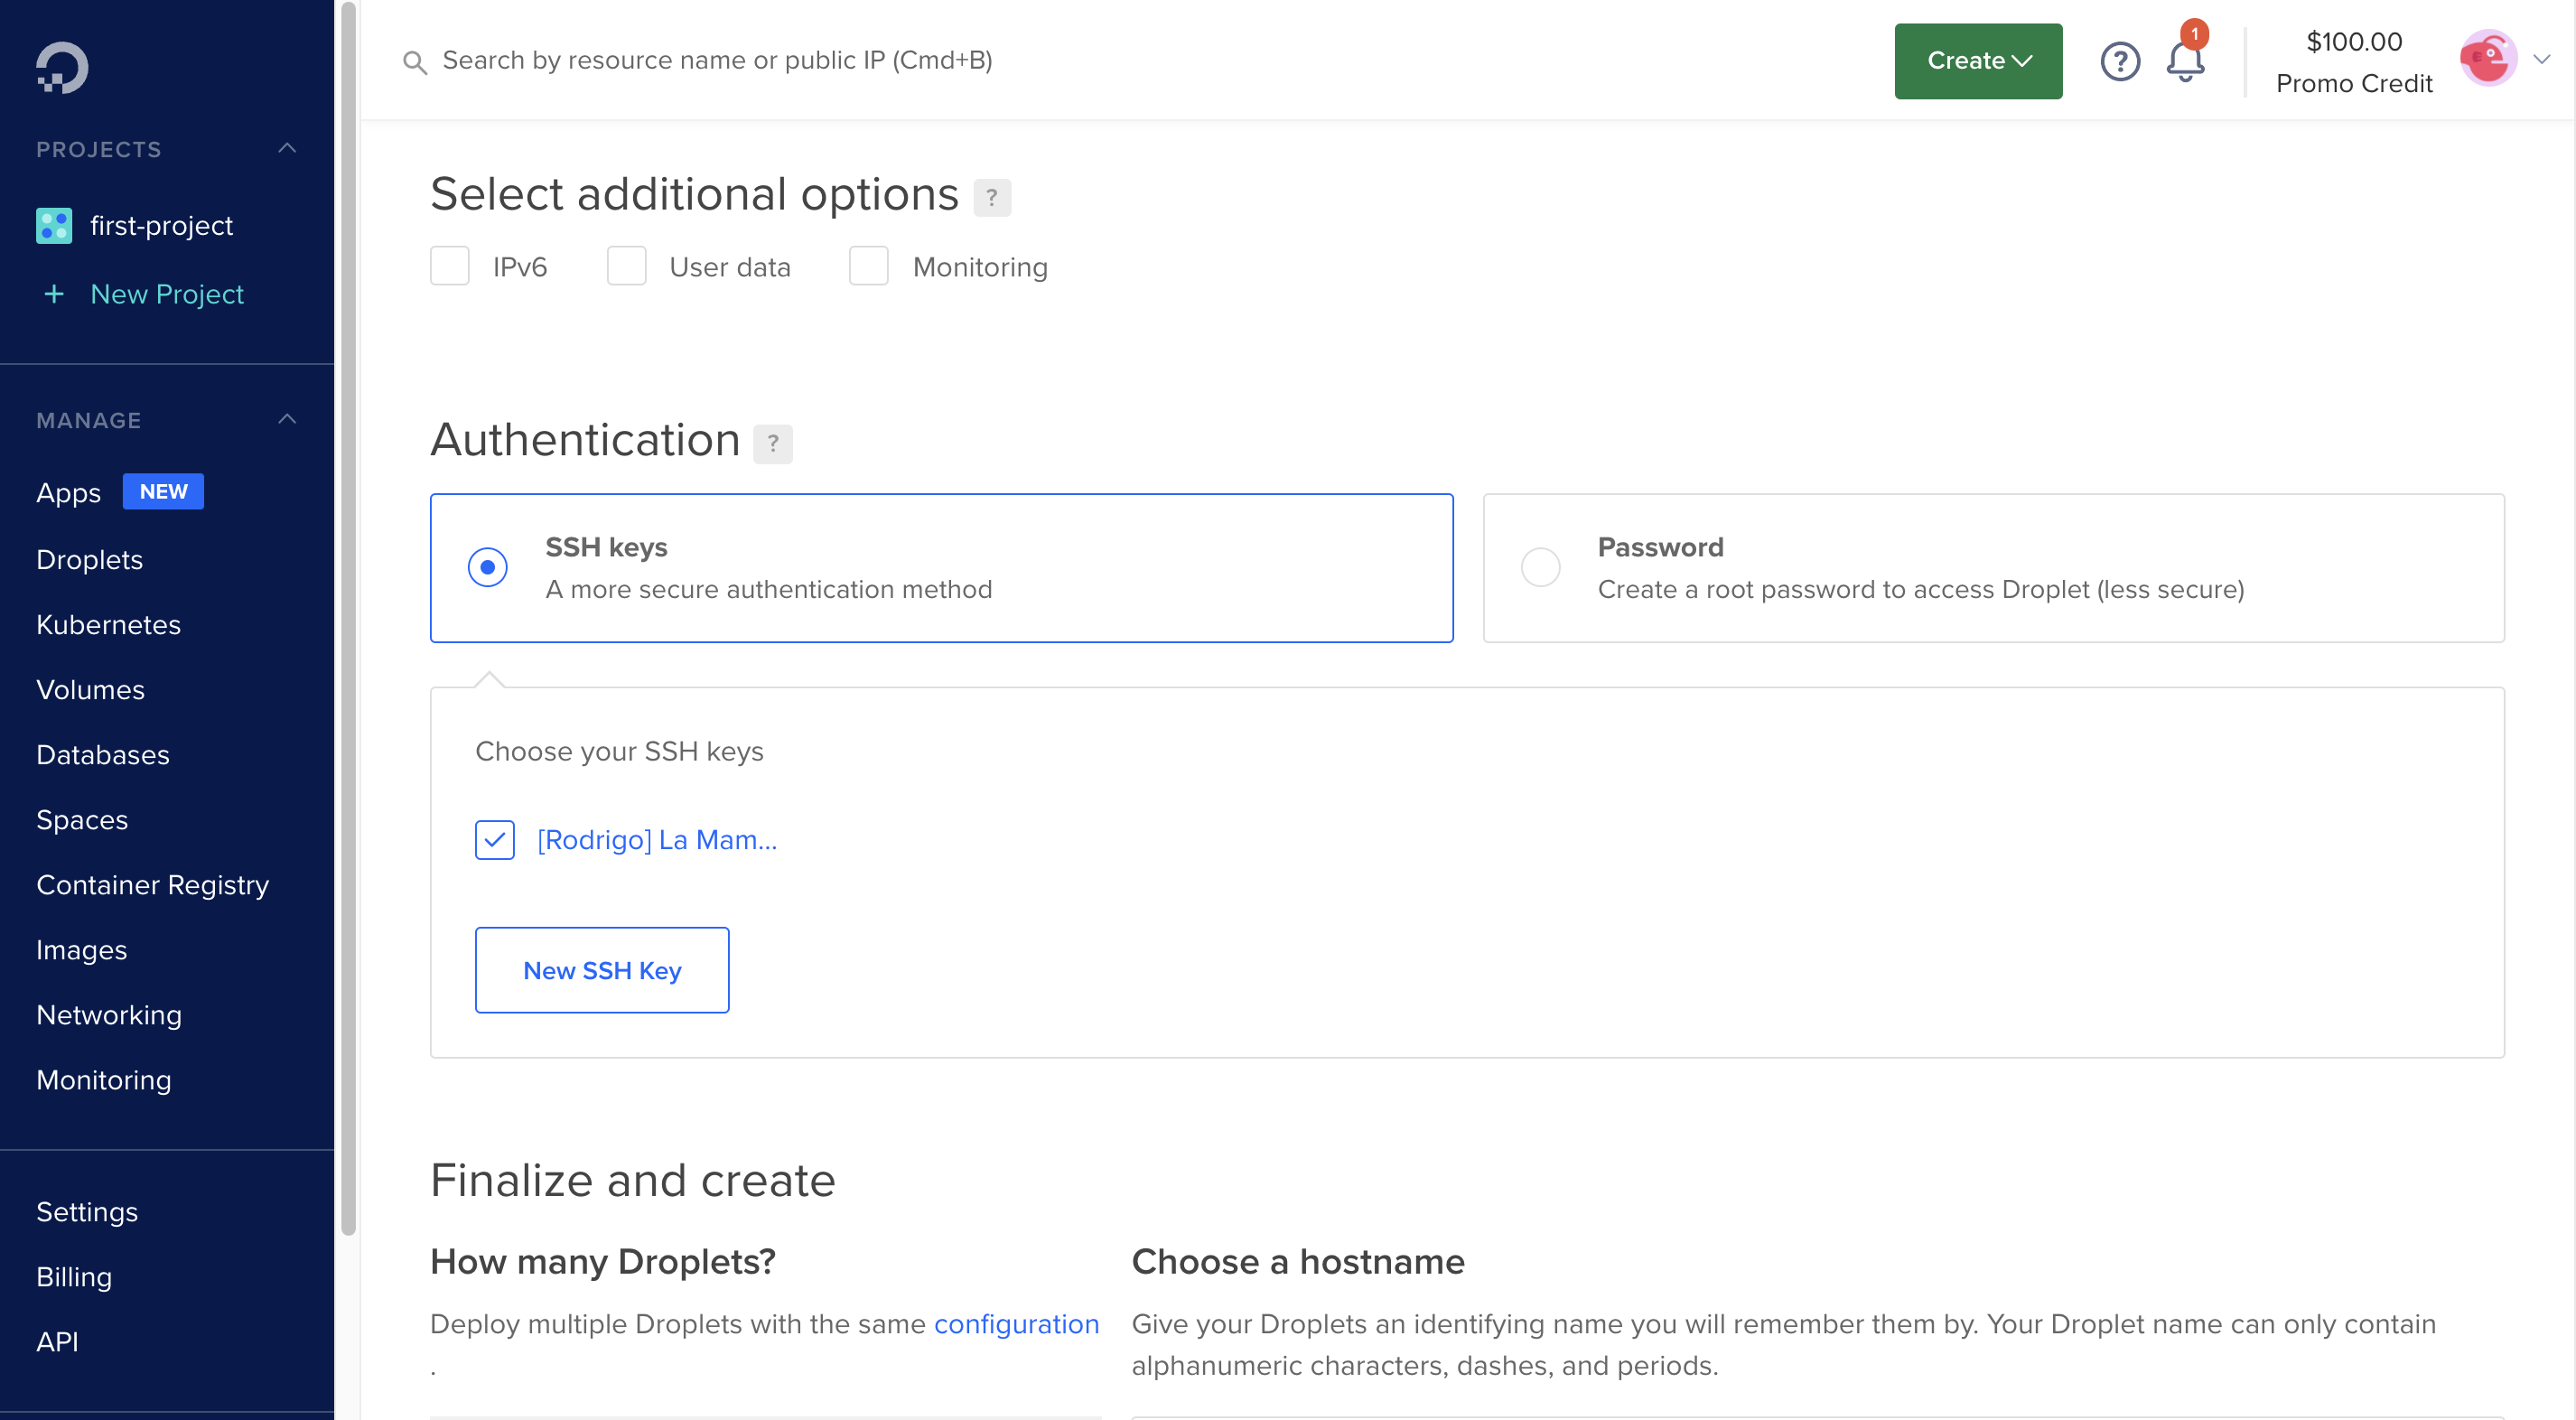Open the configuration link
This screenshot has width=2576, height=1420.
coord(1015,1323)
